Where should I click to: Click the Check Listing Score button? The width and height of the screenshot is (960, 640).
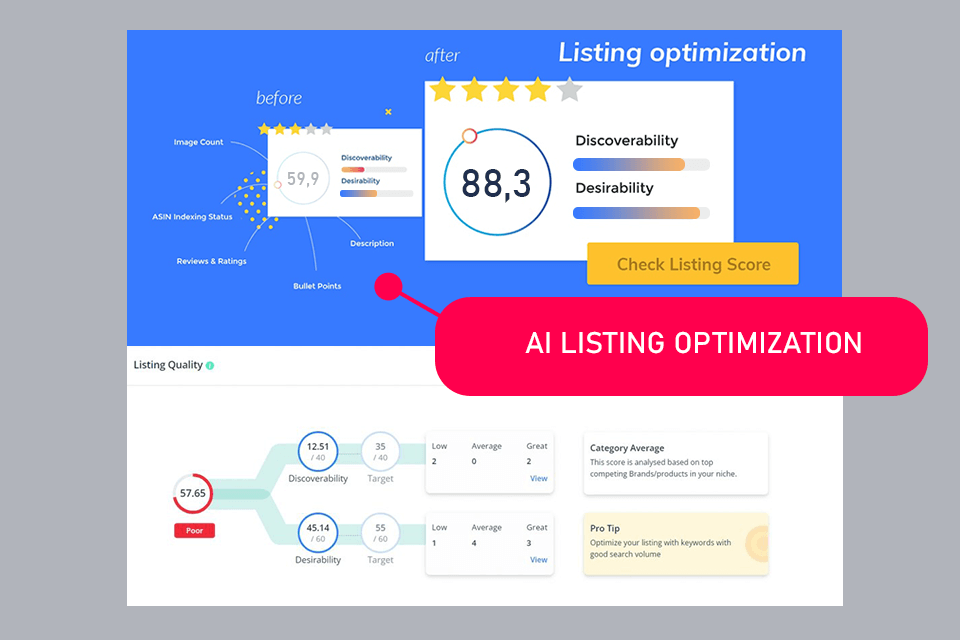tap(692, 264)
